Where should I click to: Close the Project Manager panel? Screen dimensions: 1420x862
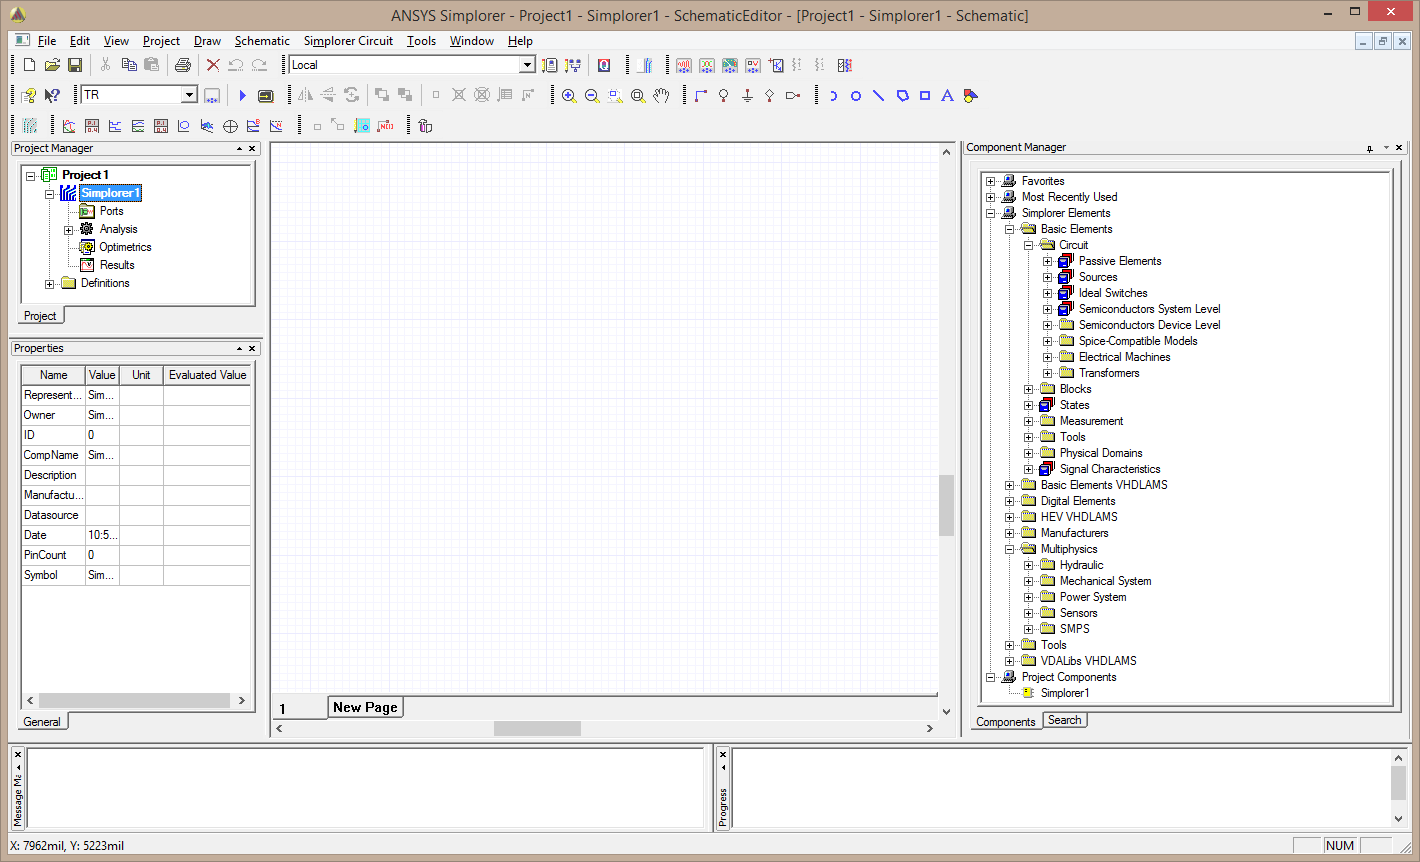coord(252,148)
